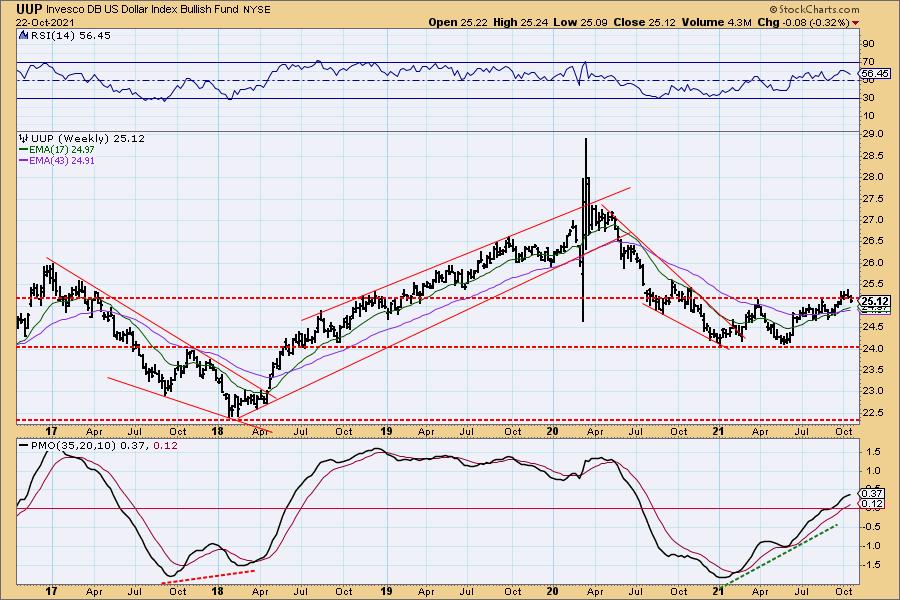This screenshot has height=600, width=900.
Task: Click year 20 on price panel date axis
Action: (x=553, y=432)
